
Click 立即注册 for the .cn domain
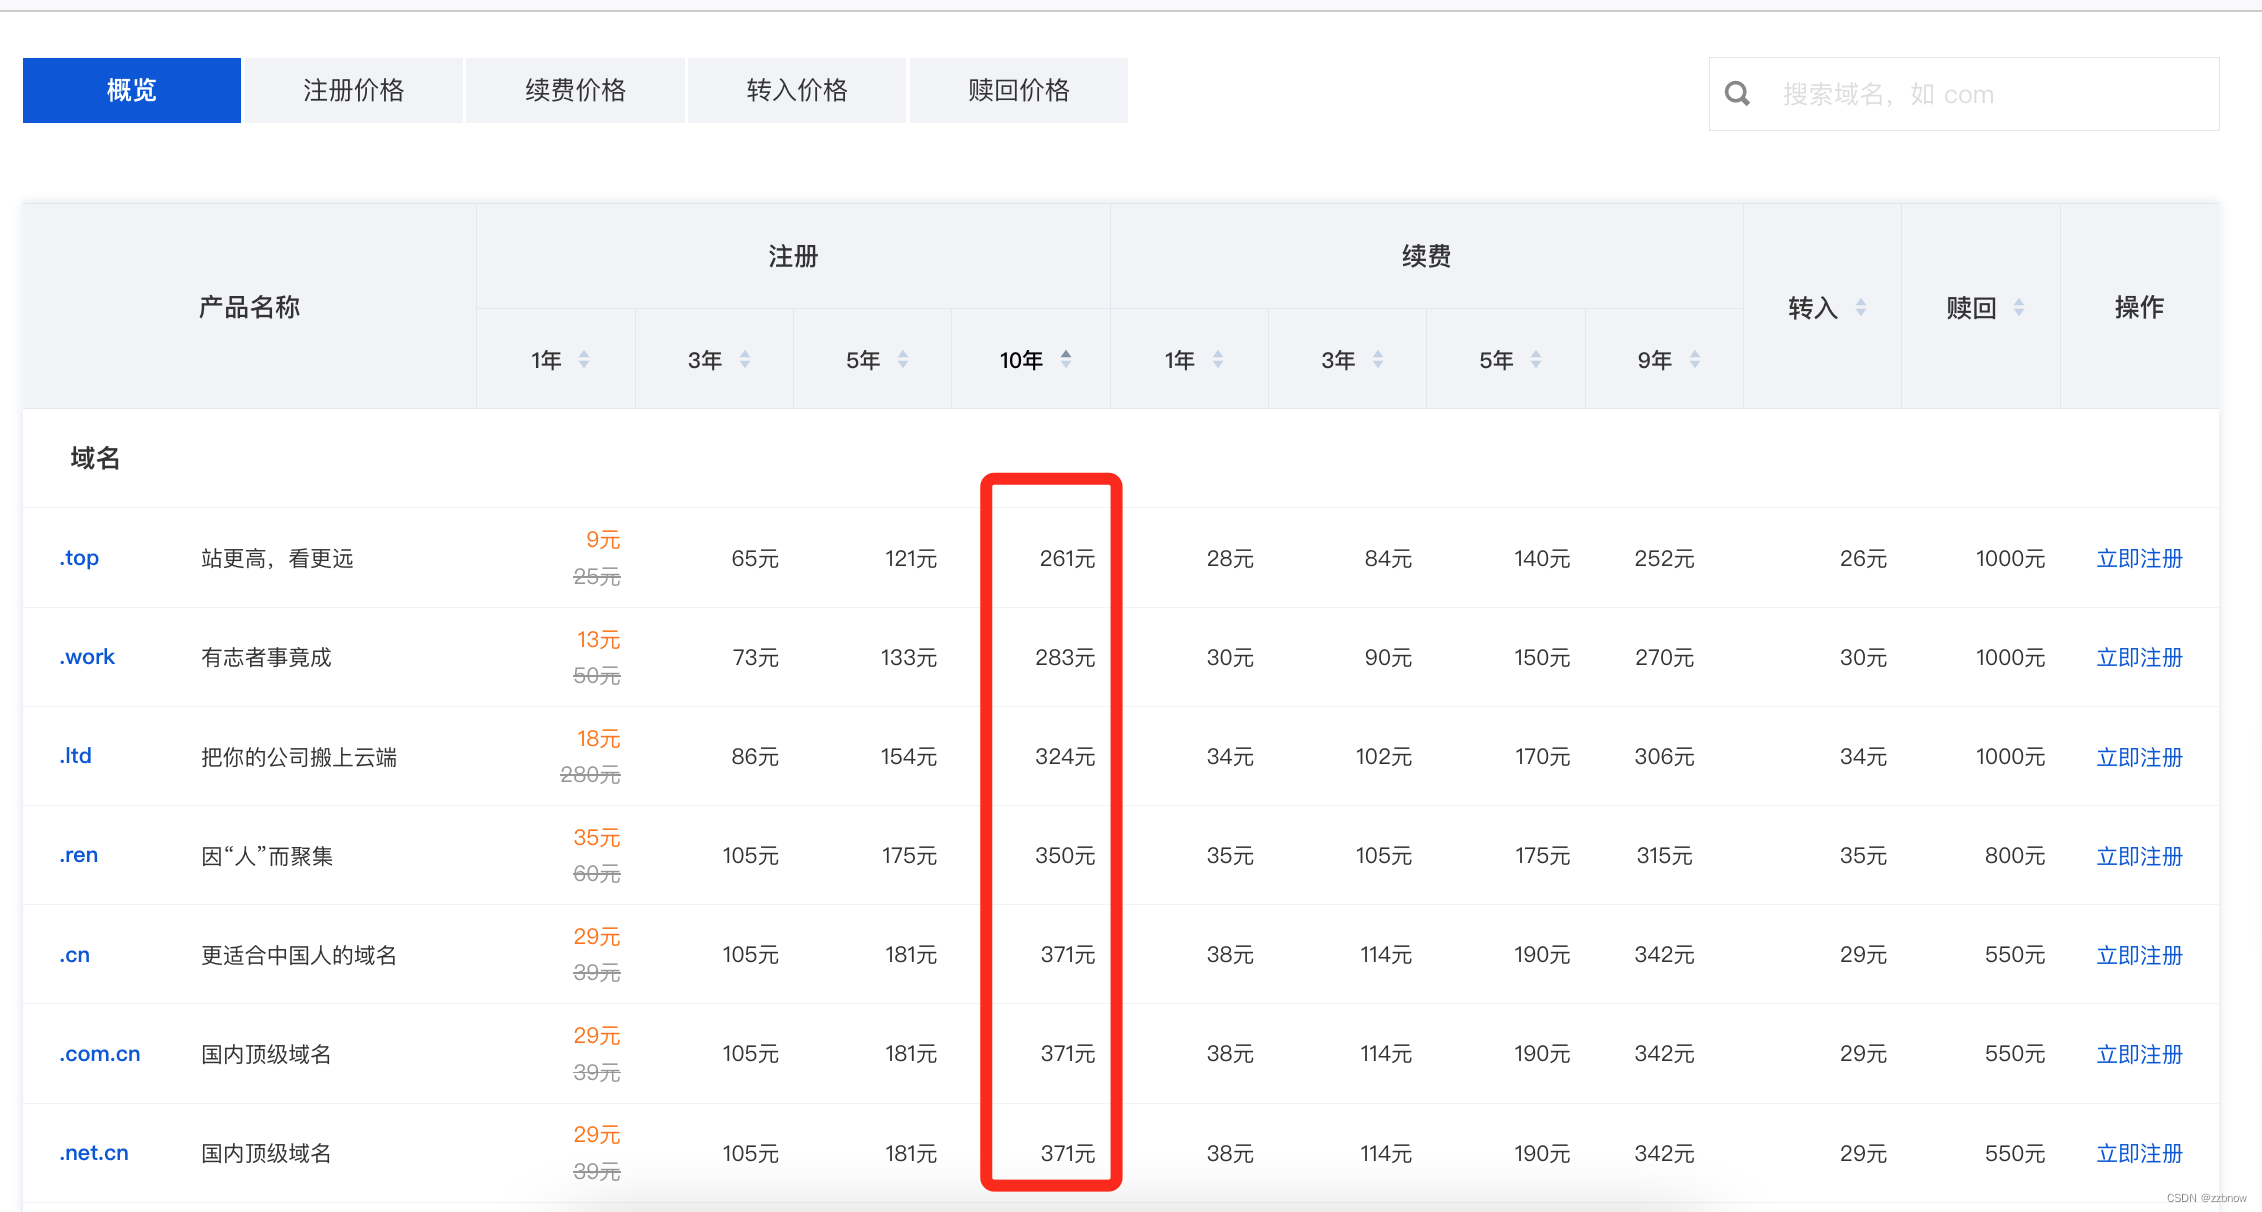(2139, 955)
